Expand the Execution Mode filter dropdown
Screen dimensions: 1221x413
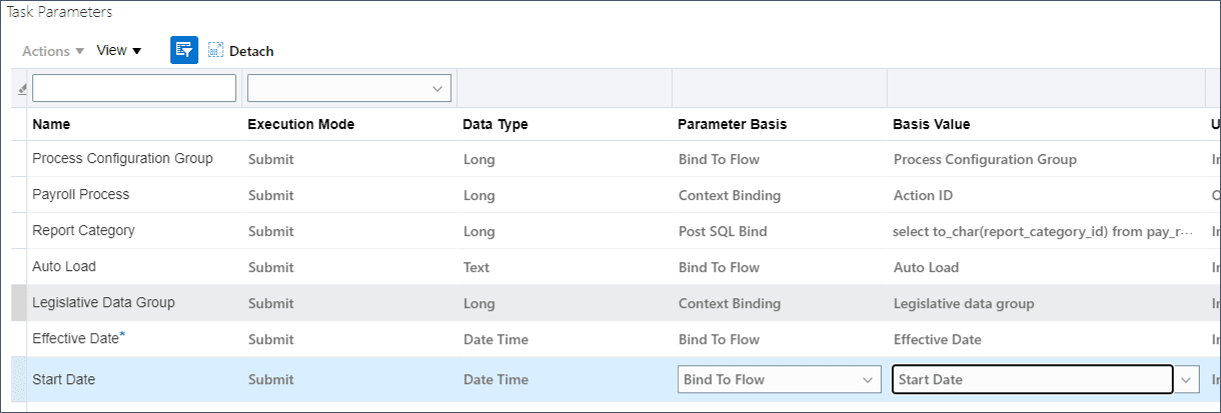(x=436, y=89)
